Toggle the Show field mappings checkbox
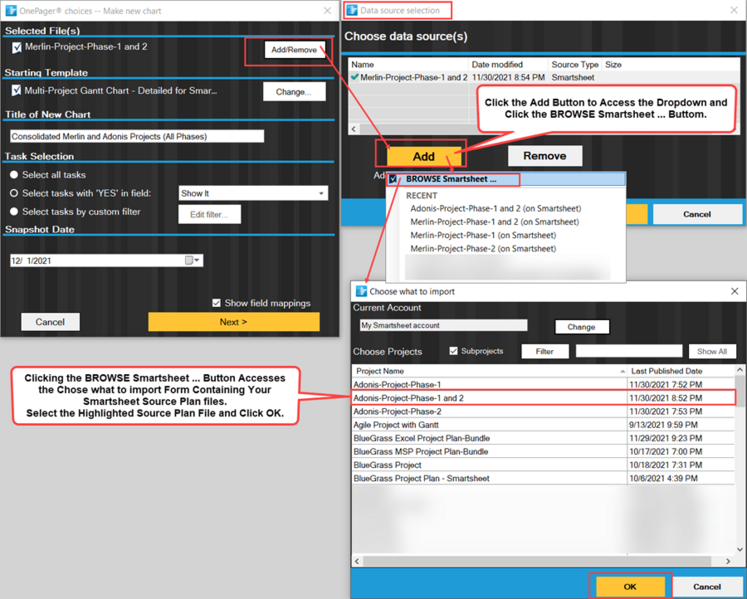Image resolution: width=747 pixels, height=599 pixels. click(216, 303)
